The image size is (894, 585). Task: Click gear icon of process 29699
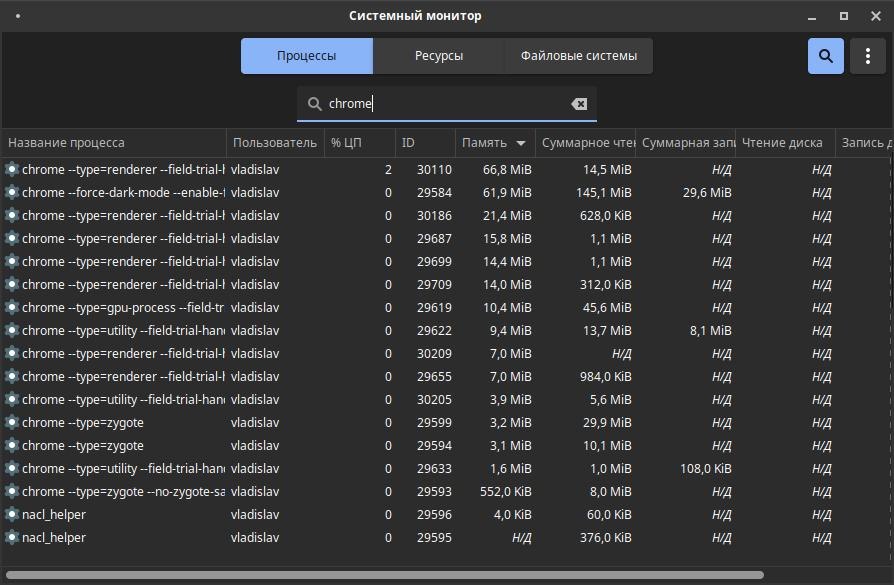[11, 261]
